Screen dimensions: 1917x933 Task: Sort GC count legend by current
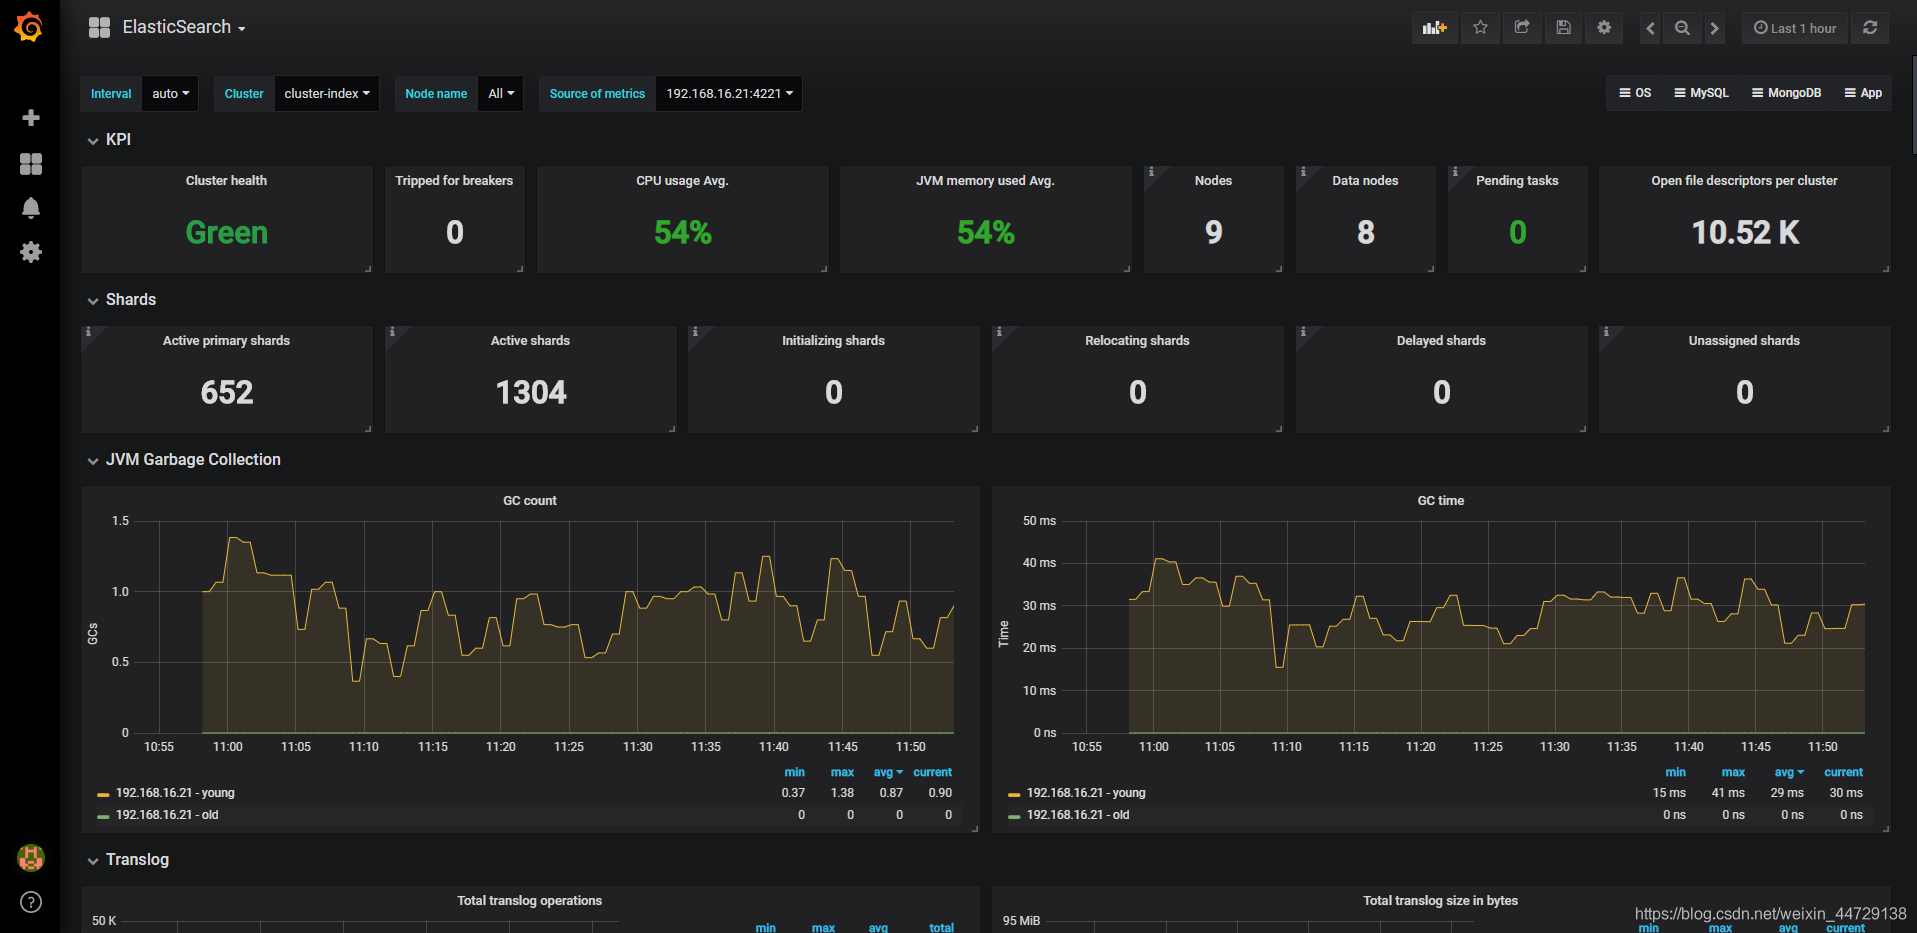click(932, 772)
